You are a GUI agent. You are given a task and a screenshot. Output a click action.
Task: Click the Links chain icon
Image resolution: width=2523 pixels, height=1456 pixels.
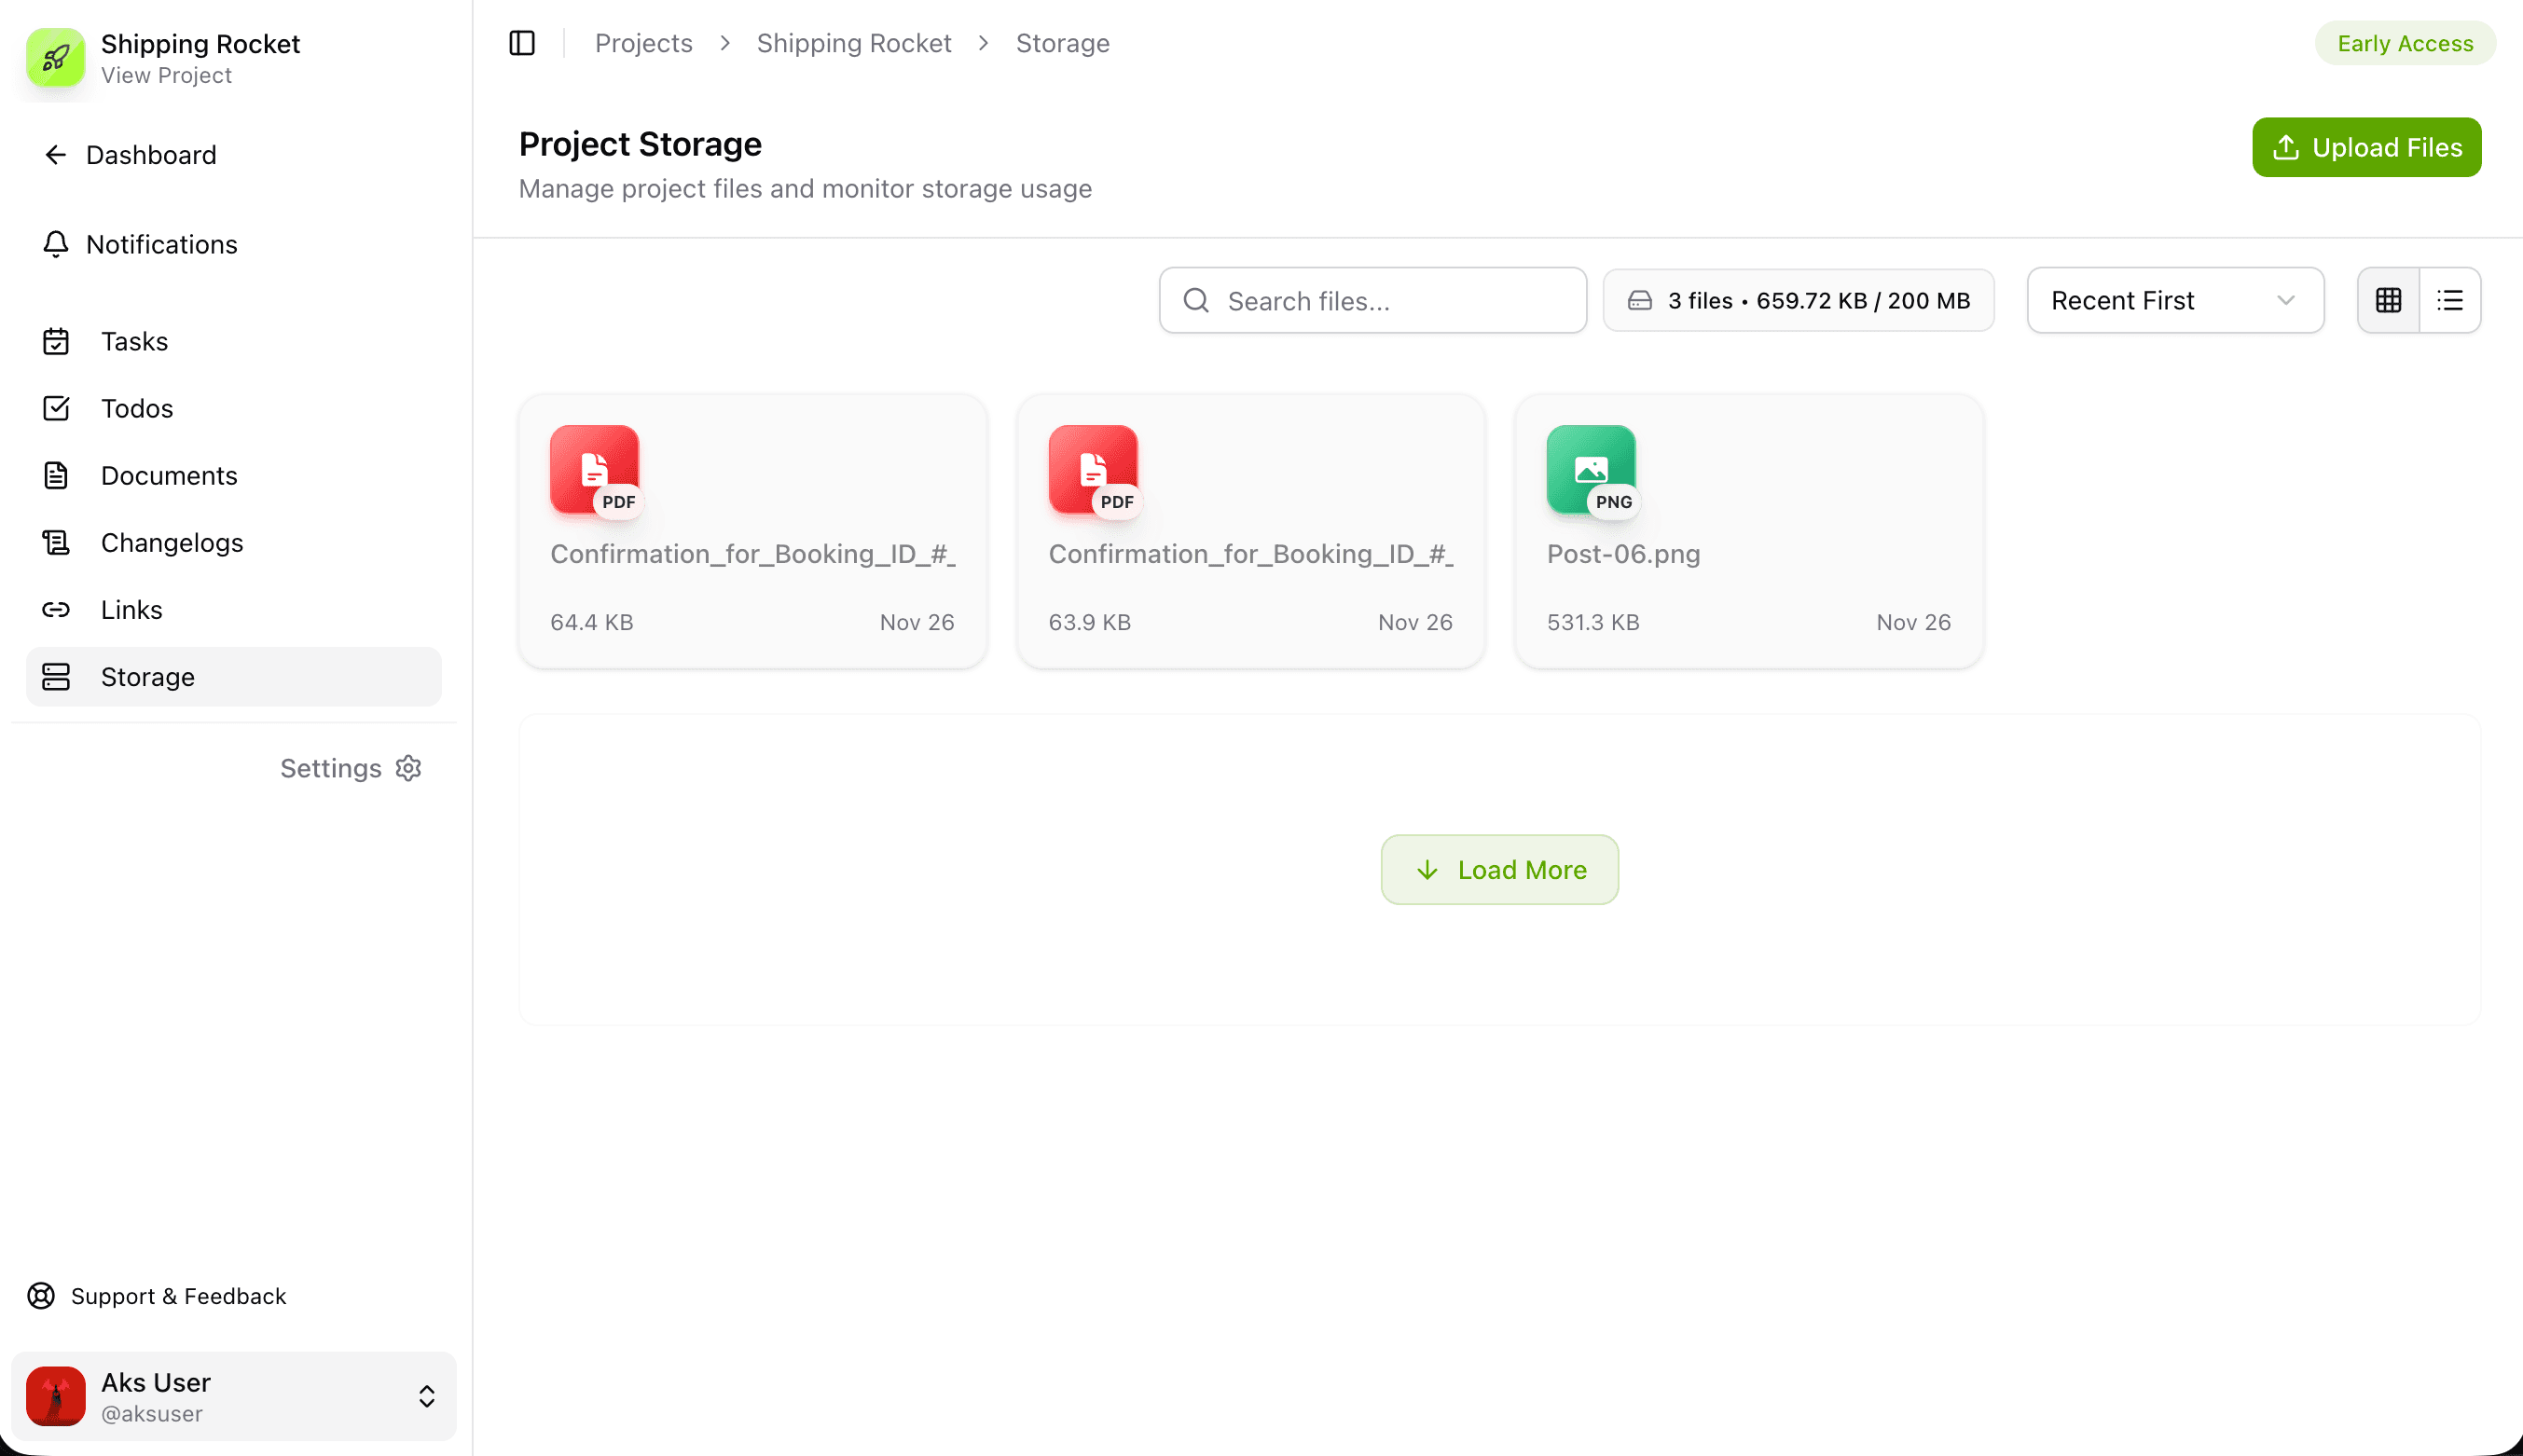[x=56, y=610]
